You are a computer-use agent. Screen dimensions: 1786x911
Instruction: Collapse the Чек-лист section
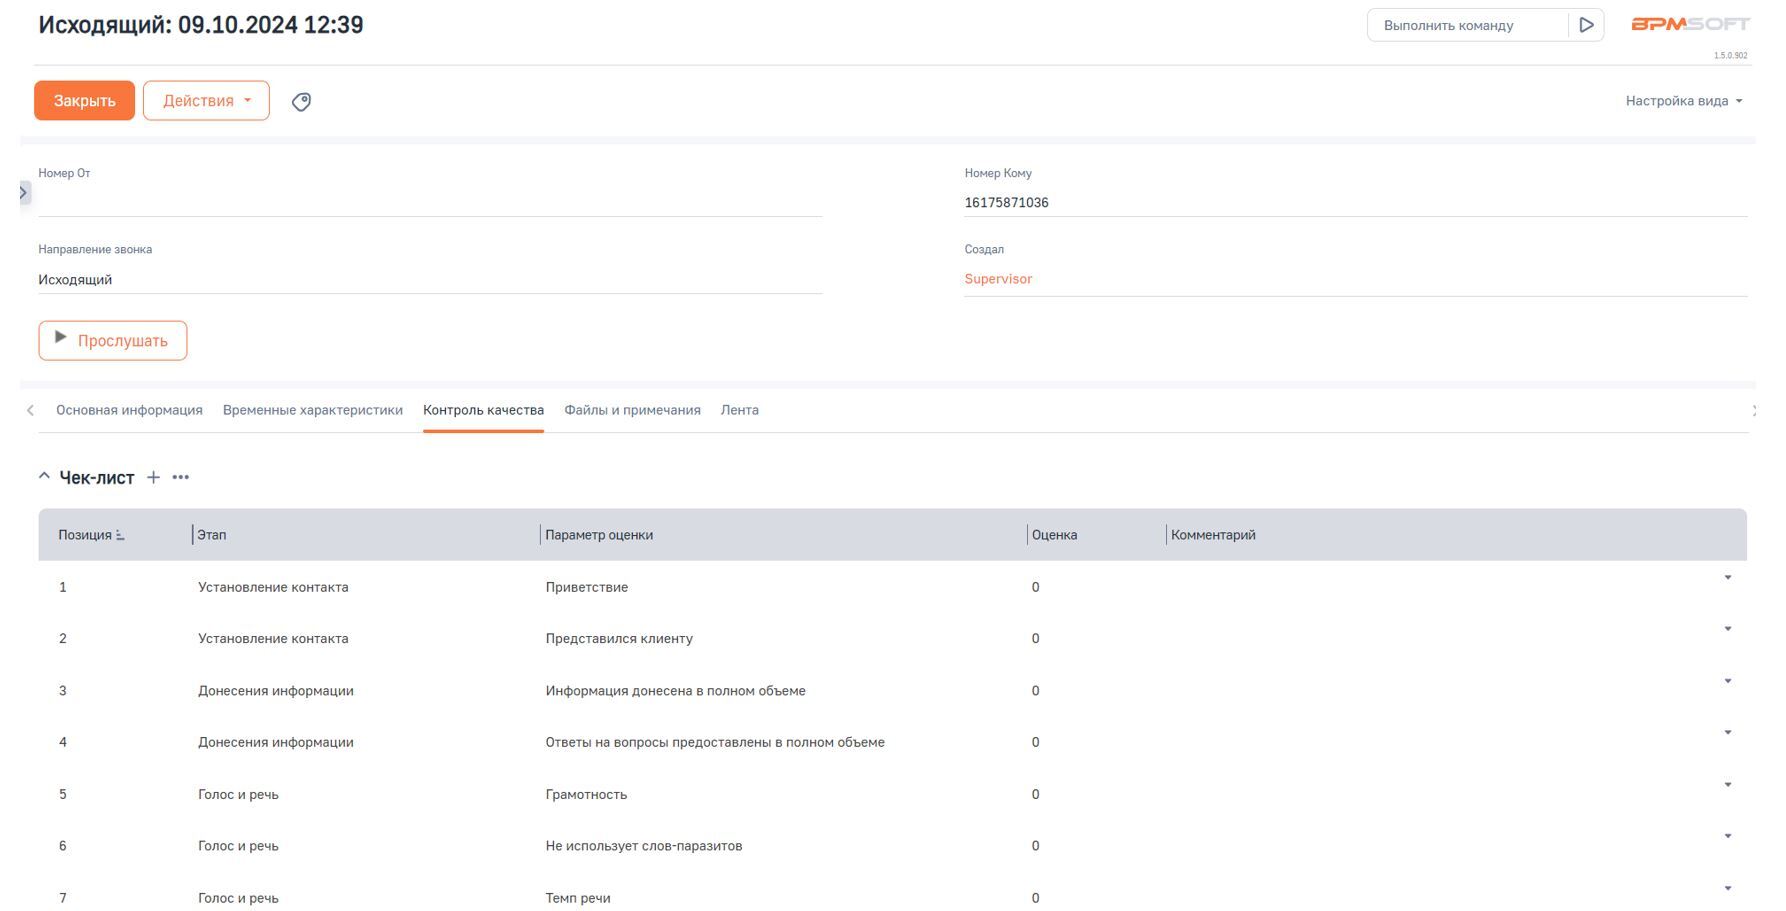pos(44,477)
